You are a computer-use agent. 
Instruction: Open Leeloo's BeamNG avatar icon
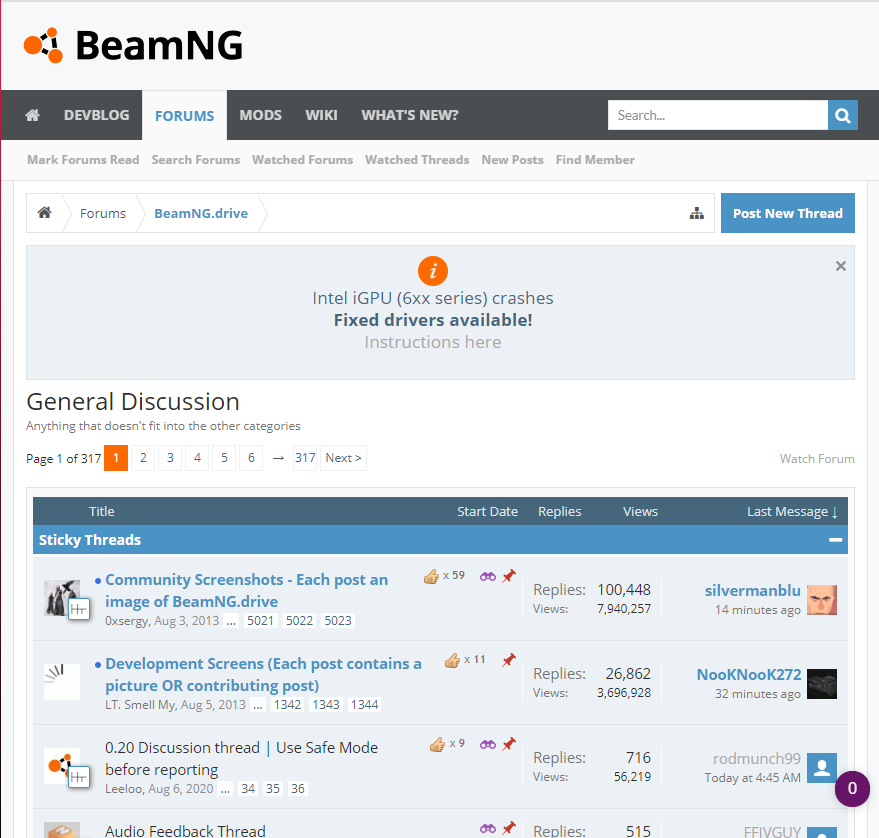pyautogui.click(x=62, y=766)
